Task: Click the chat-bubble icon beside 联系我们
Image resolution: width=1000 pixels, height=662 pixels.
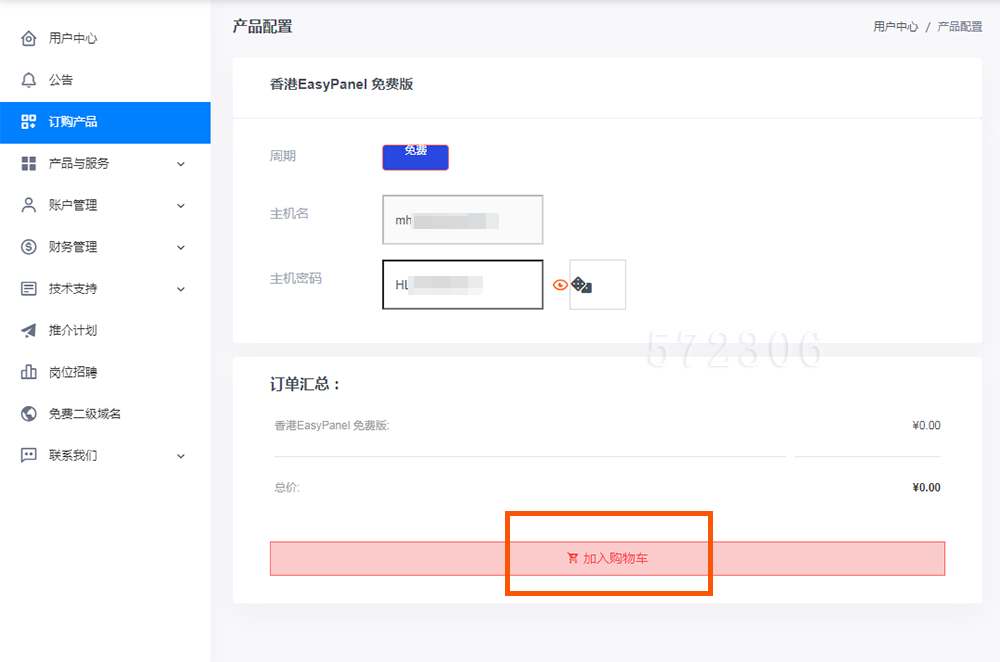Action: click(29, 455)
